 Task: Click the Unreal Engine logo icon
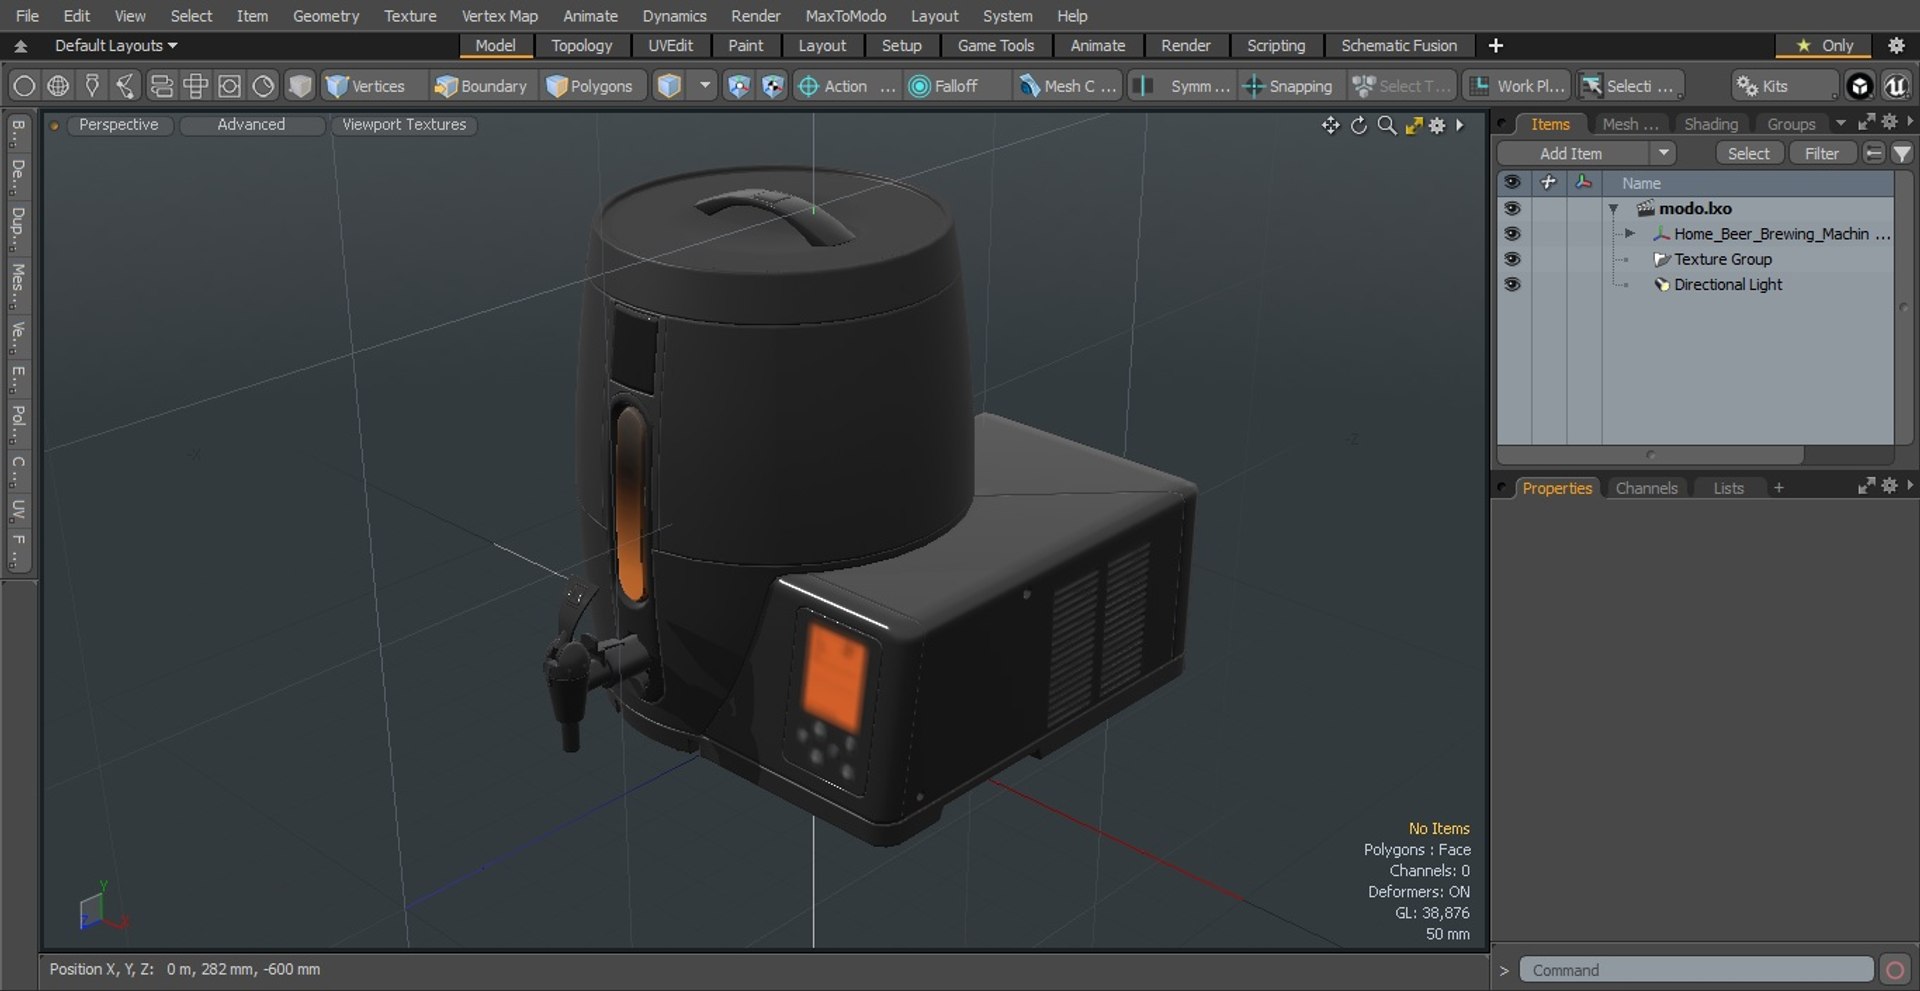click(1895, 86)
